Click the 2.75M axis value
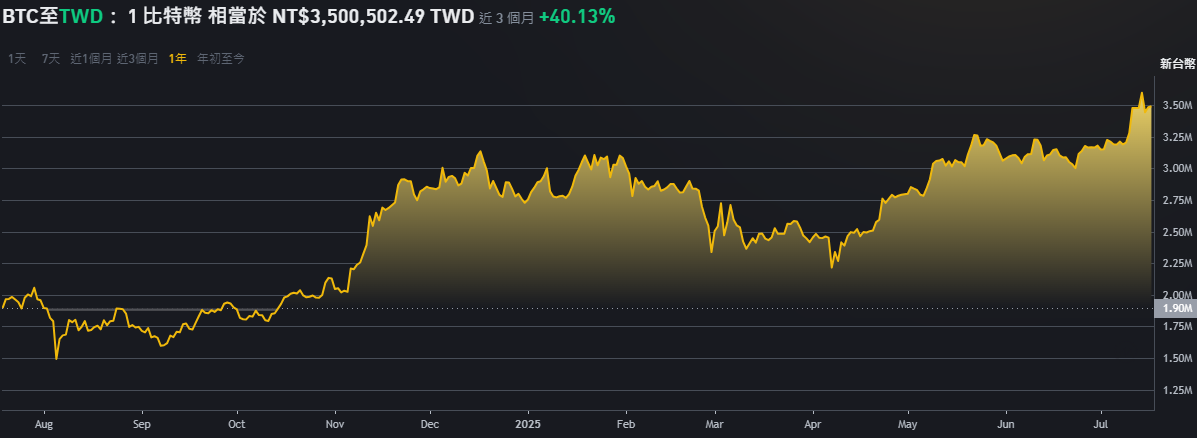 click(1179, 201)
